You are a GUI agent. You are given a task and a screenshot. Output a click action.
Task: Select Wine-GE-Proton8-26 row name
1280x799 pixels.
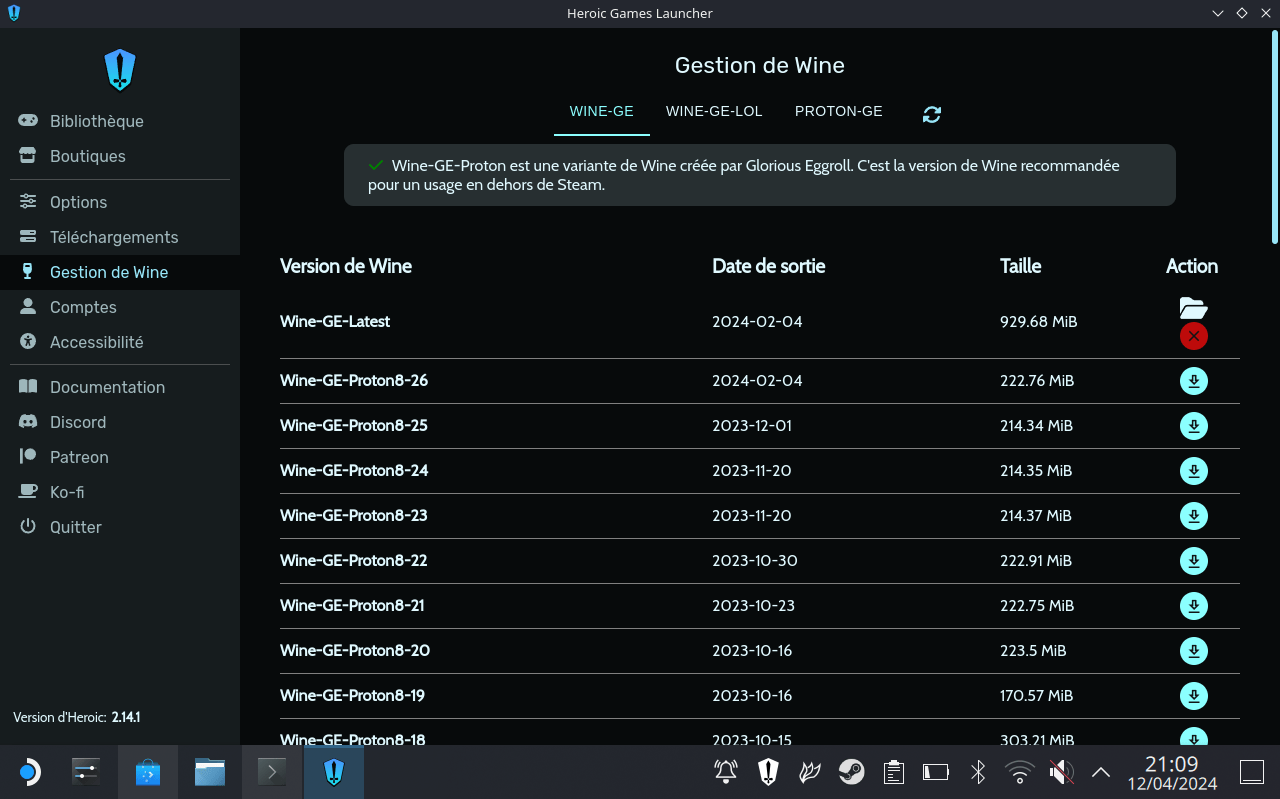(x=354, y=381)
